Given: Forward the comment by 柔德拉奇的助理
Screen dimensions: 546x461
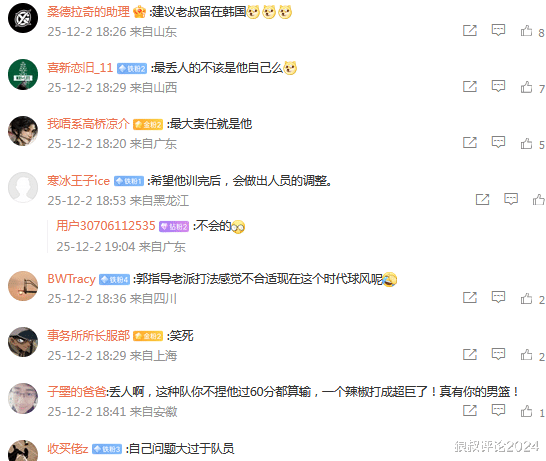Looking at the screenshot, I should click(470, 31).
